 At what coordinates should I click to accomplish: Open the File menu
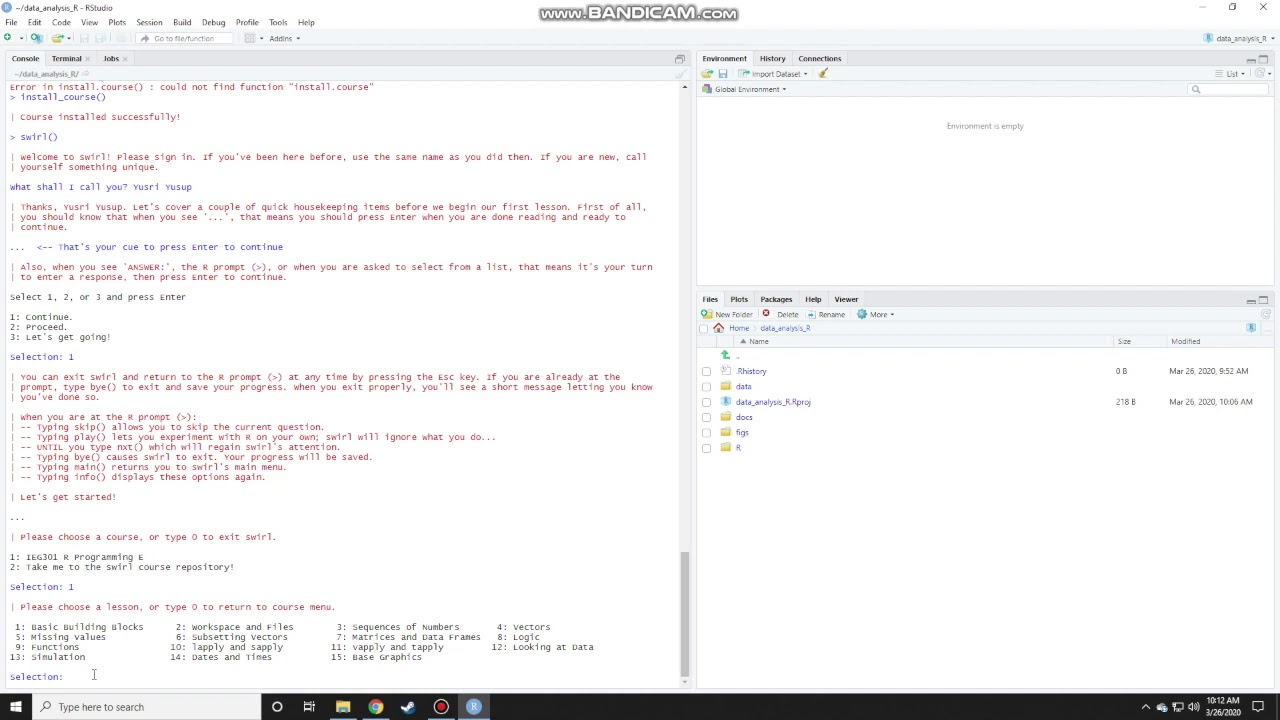(x=11, y=22)
